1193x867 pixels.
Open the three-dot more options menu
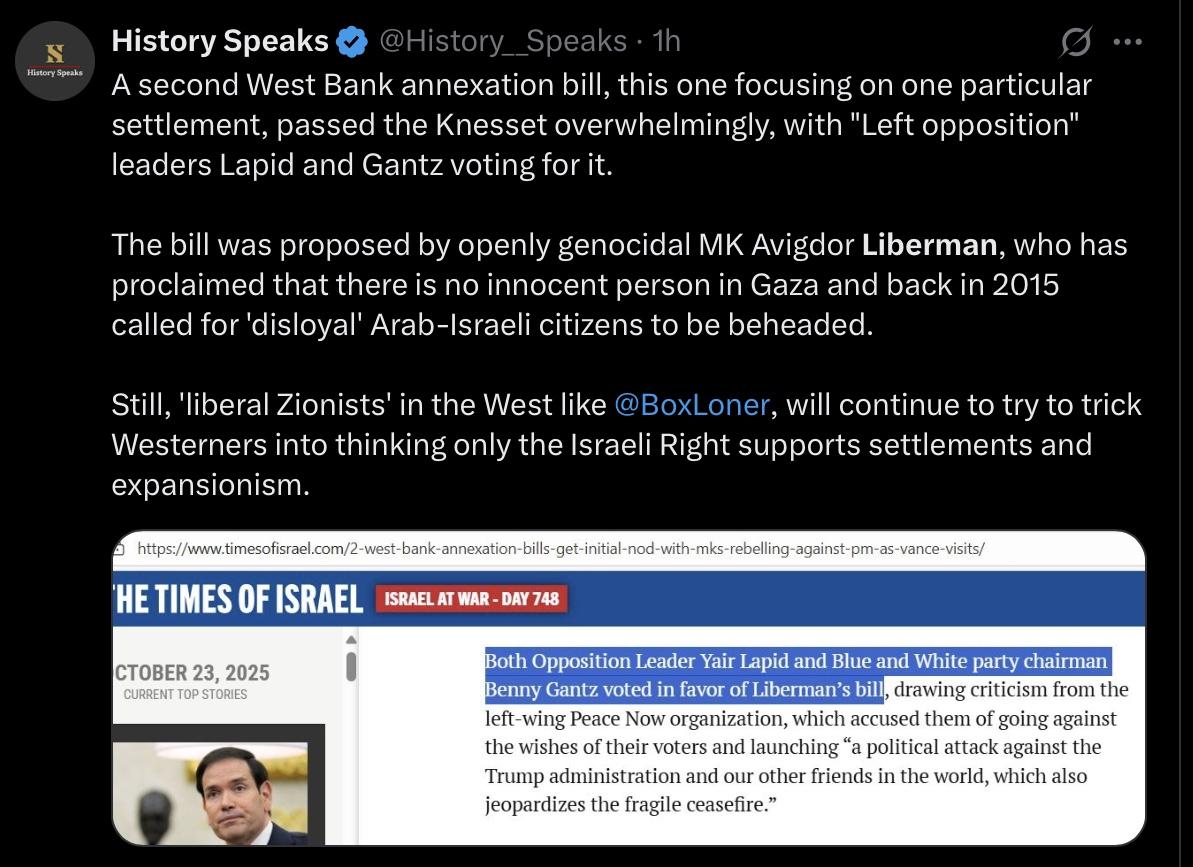click(x=1127, y=42)
